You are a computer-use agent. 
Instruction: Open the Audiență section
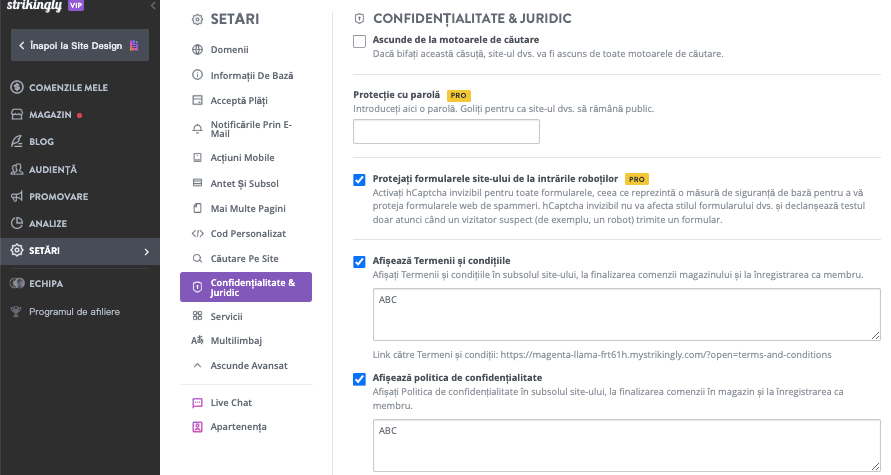pos(53,169)
